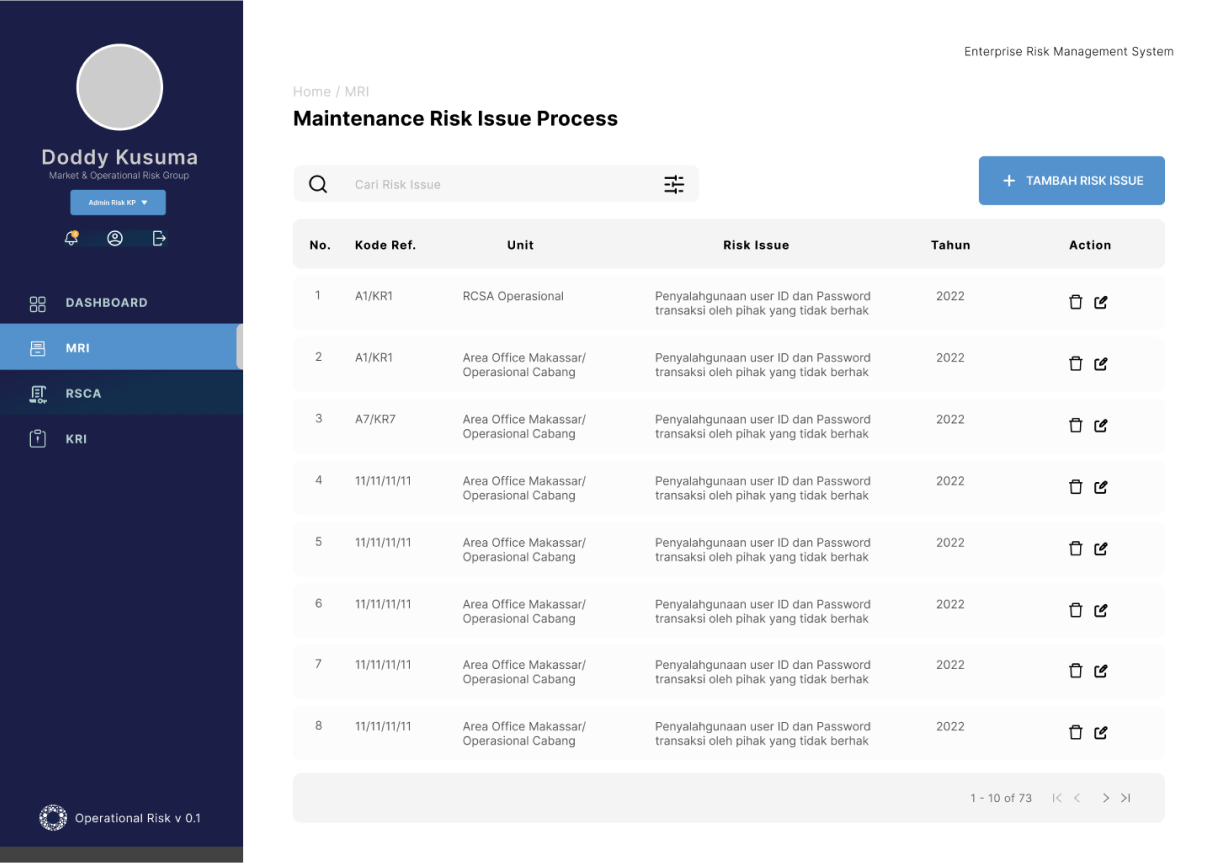The image size is (1207, 863).
Task: Open the user profile icon
Action: pos(115,238)
